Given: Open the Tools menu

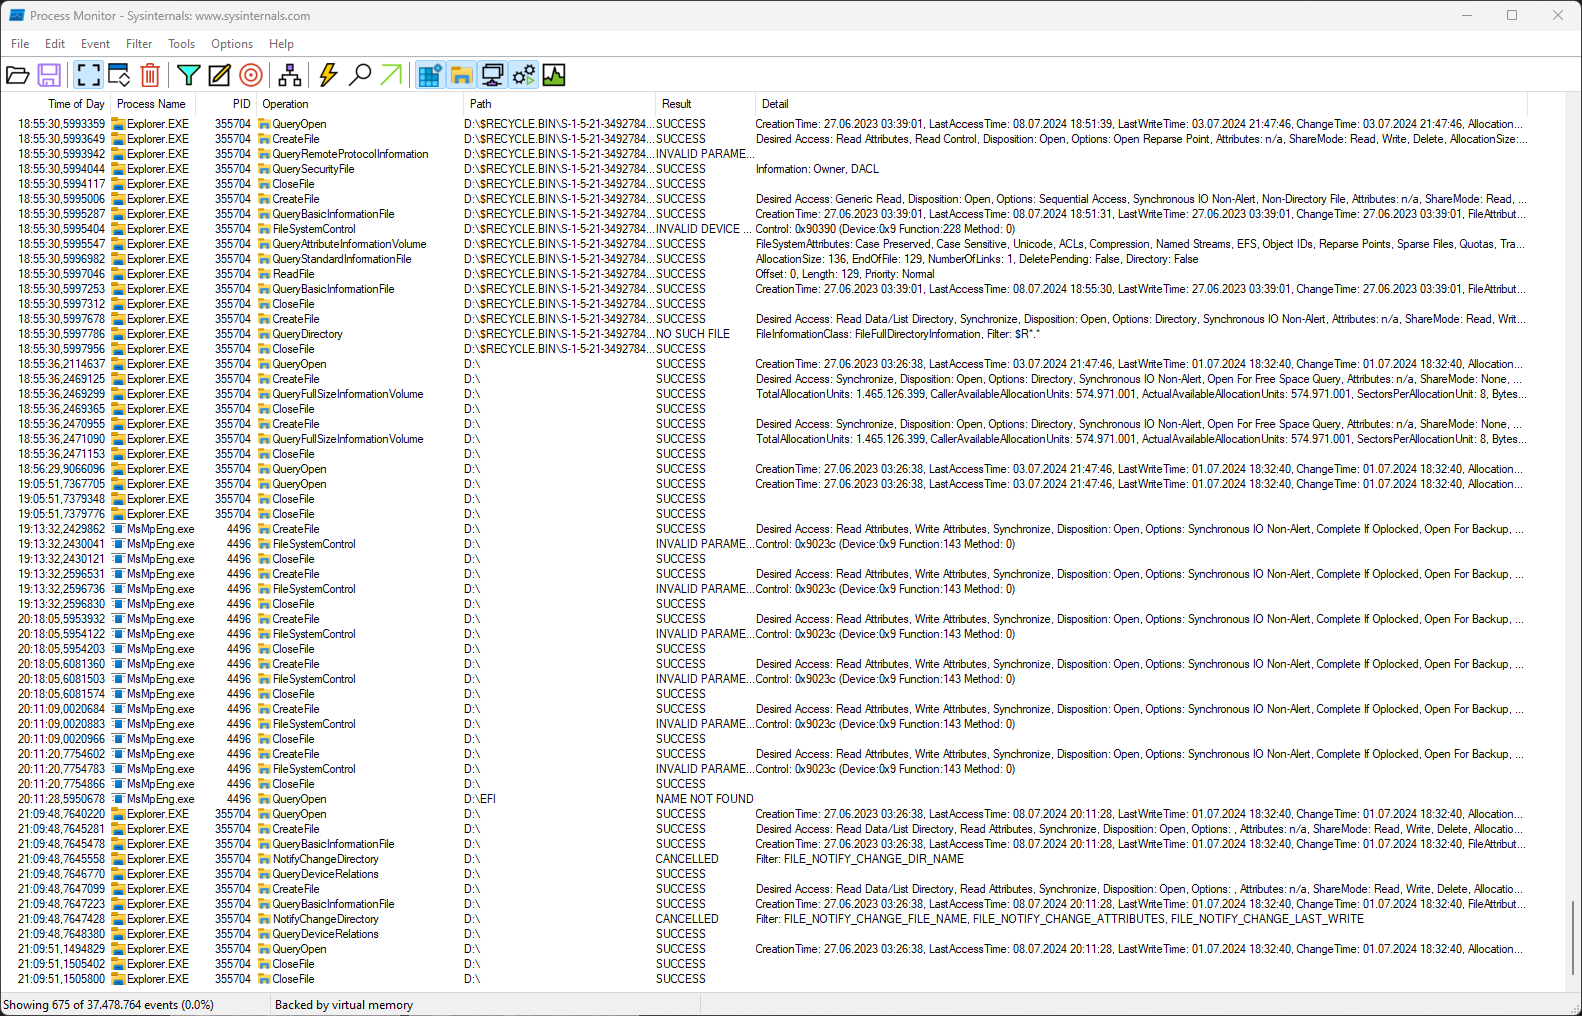Looking at the screenshot, I should tap(181, 44).
